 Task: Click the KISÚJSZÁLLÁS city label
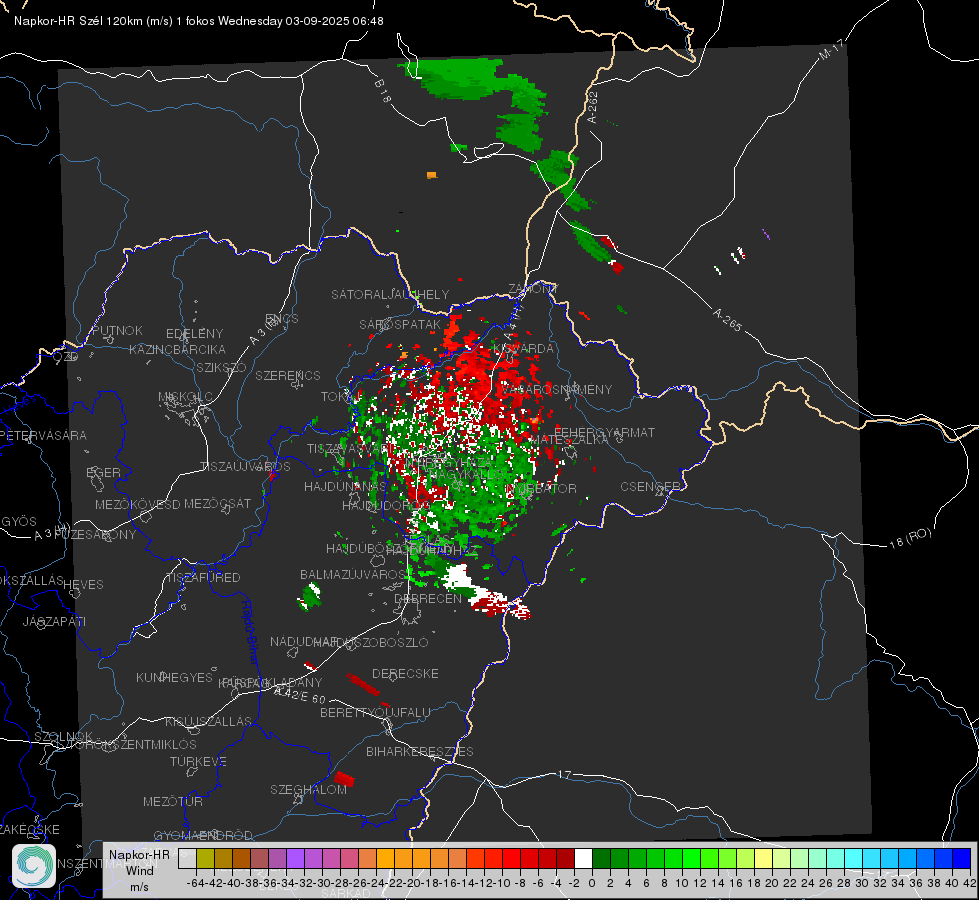[x=208, y=721]
